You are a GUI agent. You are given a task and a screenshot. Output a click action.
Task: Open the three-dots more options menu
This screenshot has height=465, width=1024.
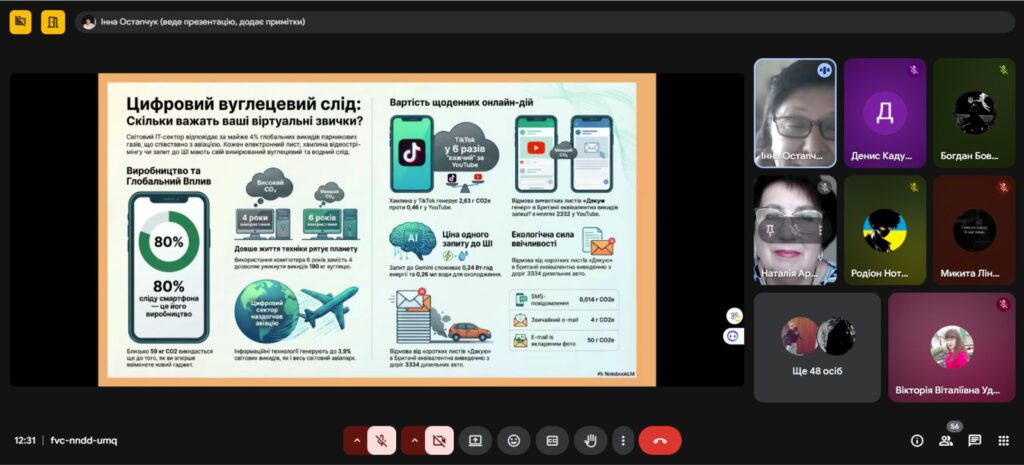[623, 440]
